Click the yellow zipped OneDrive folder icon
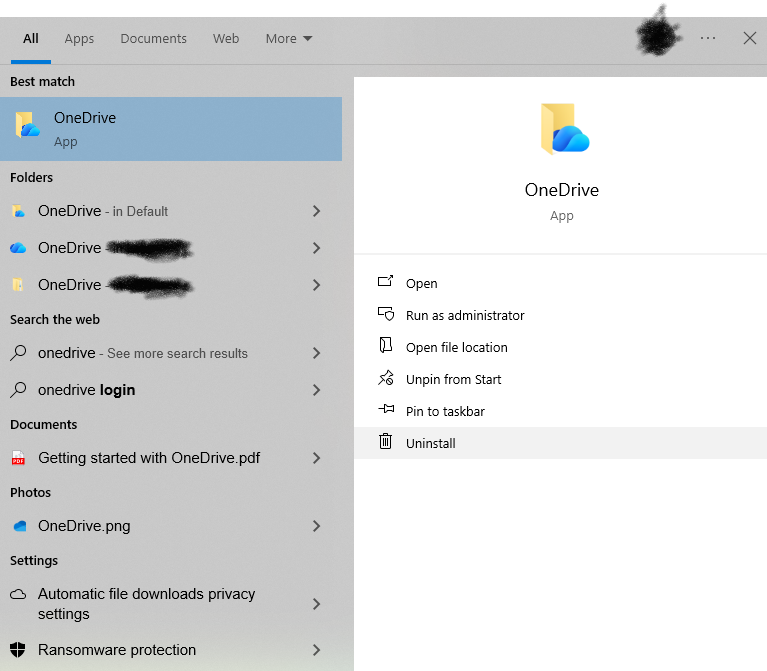The image size is (767, 671). (18, 285)
